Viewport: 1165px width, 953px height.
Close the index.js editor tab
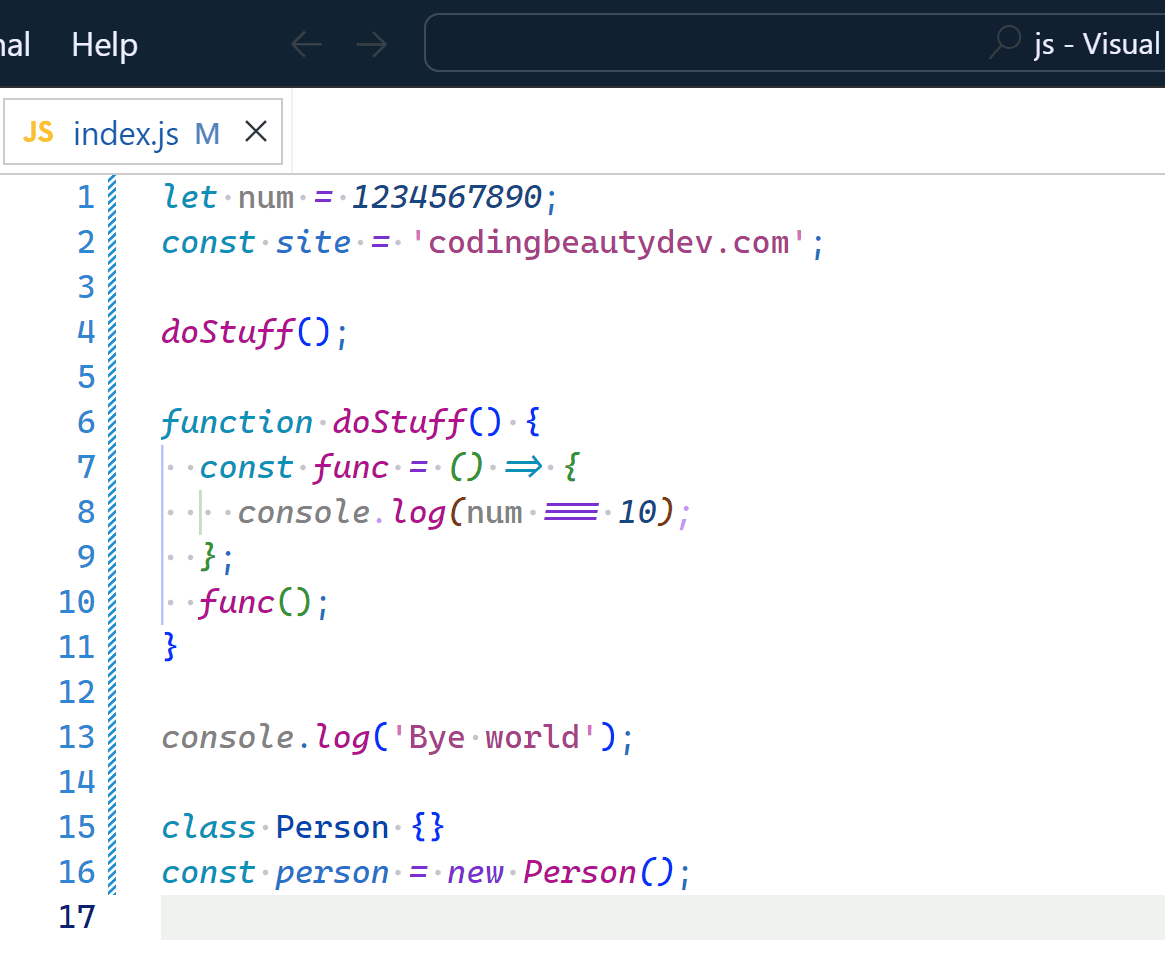[x=256, y=131]
